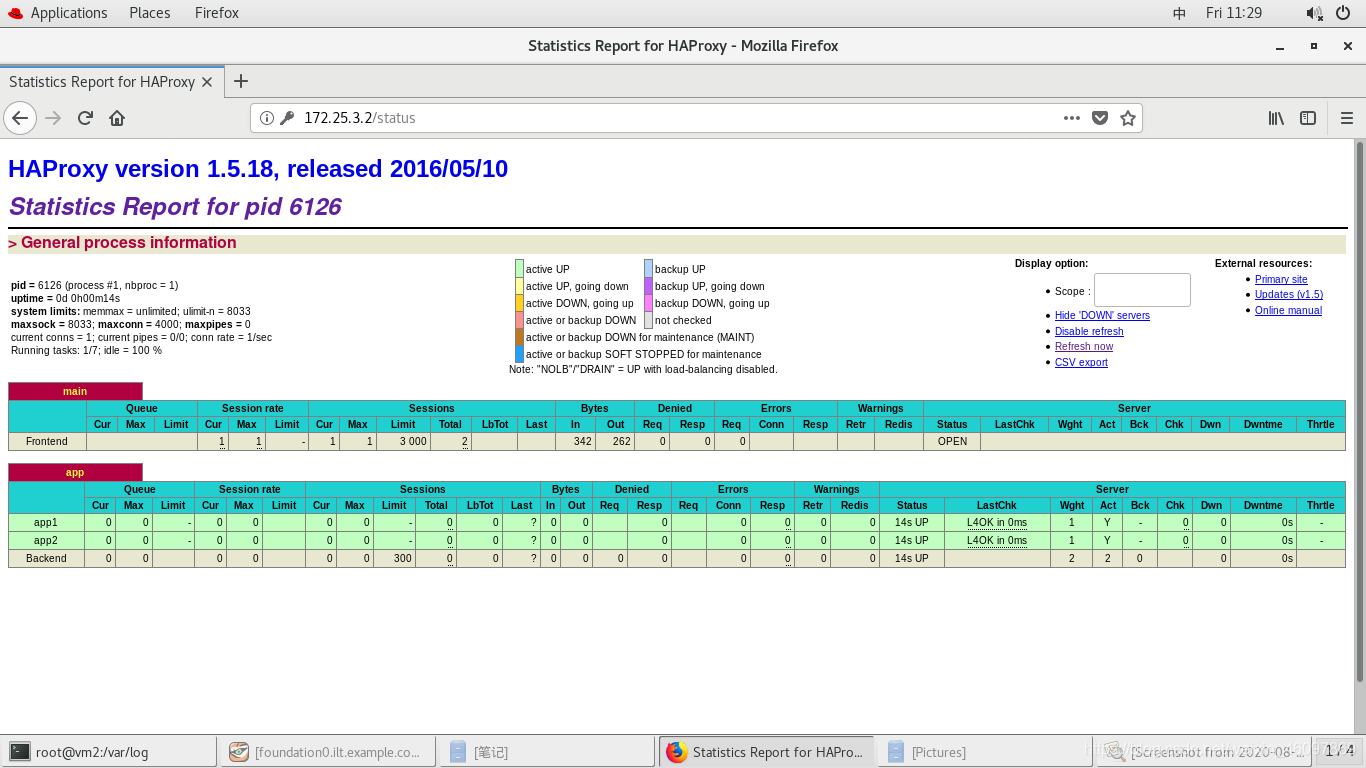The height and width of the screenshot is (768, 1366).
Task: Switch to 笔记 window in taskbar
Action: click(548, 752)
